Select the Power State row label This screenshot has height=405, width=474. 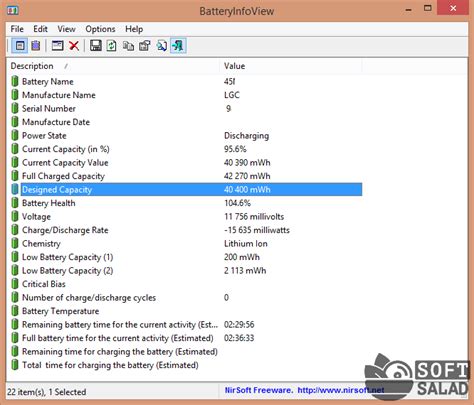coord(44,135)
